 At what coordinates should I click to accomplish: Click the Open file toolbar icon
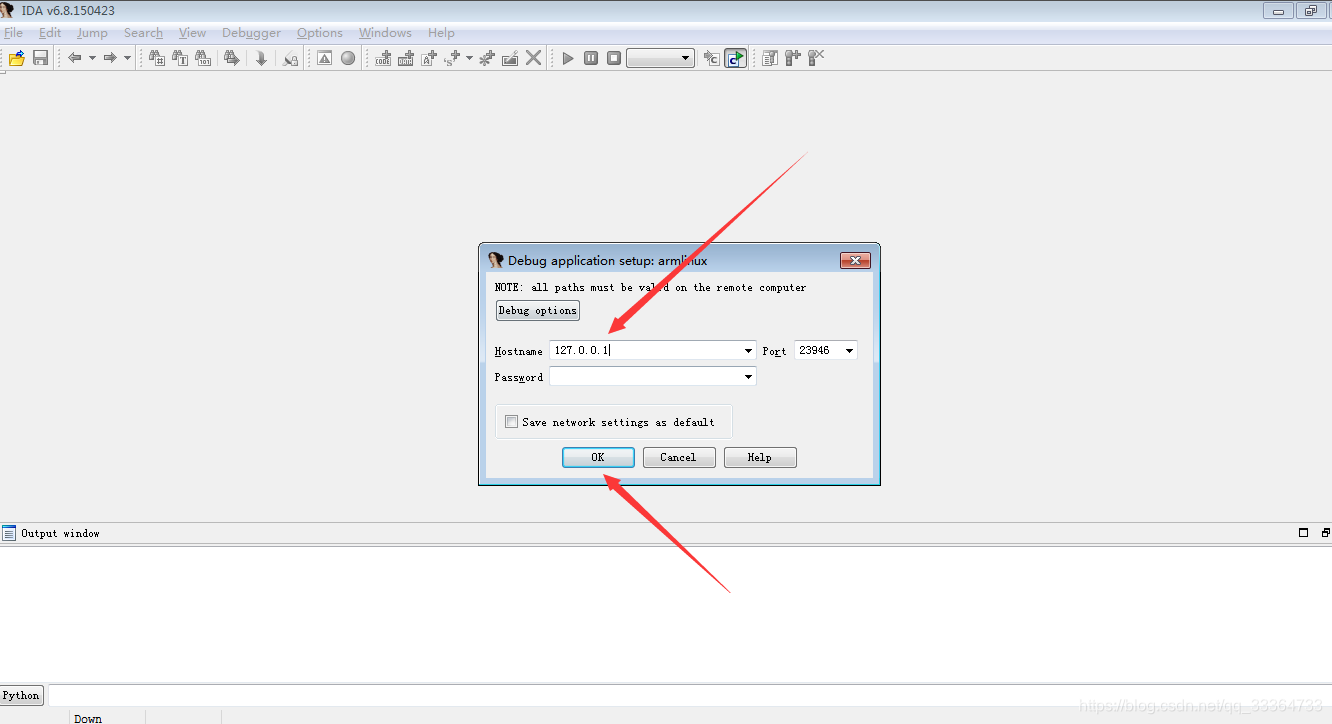tap(17, 58)
